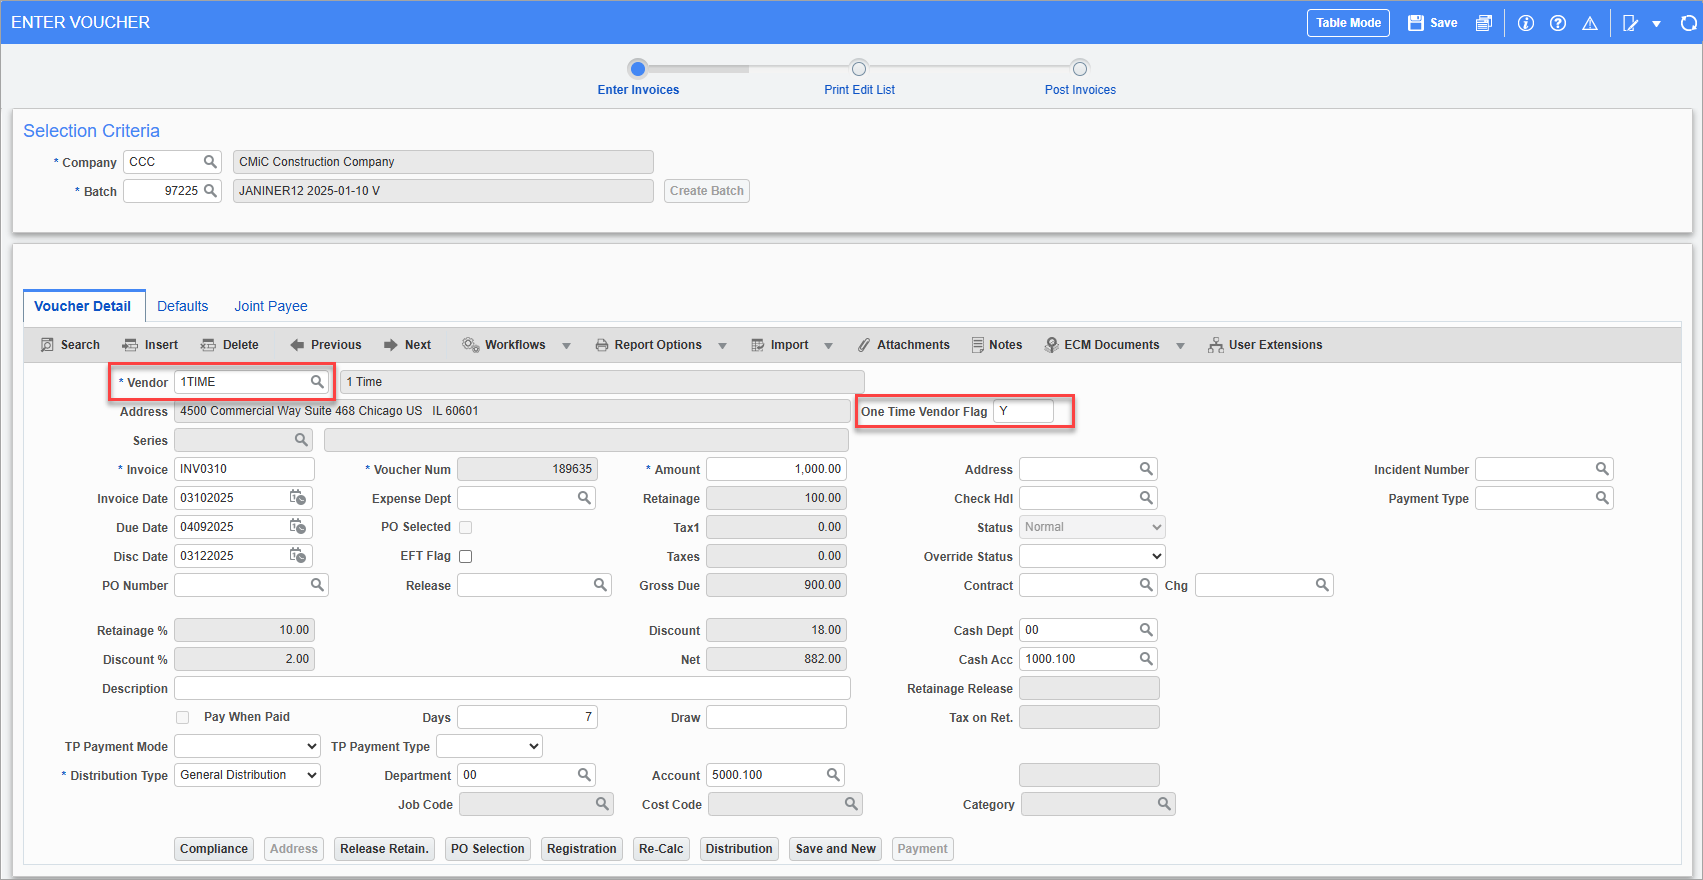
Task: Open the stacked pages icon beside Save
Action: pyautogui.click(x=1484, y=23)
